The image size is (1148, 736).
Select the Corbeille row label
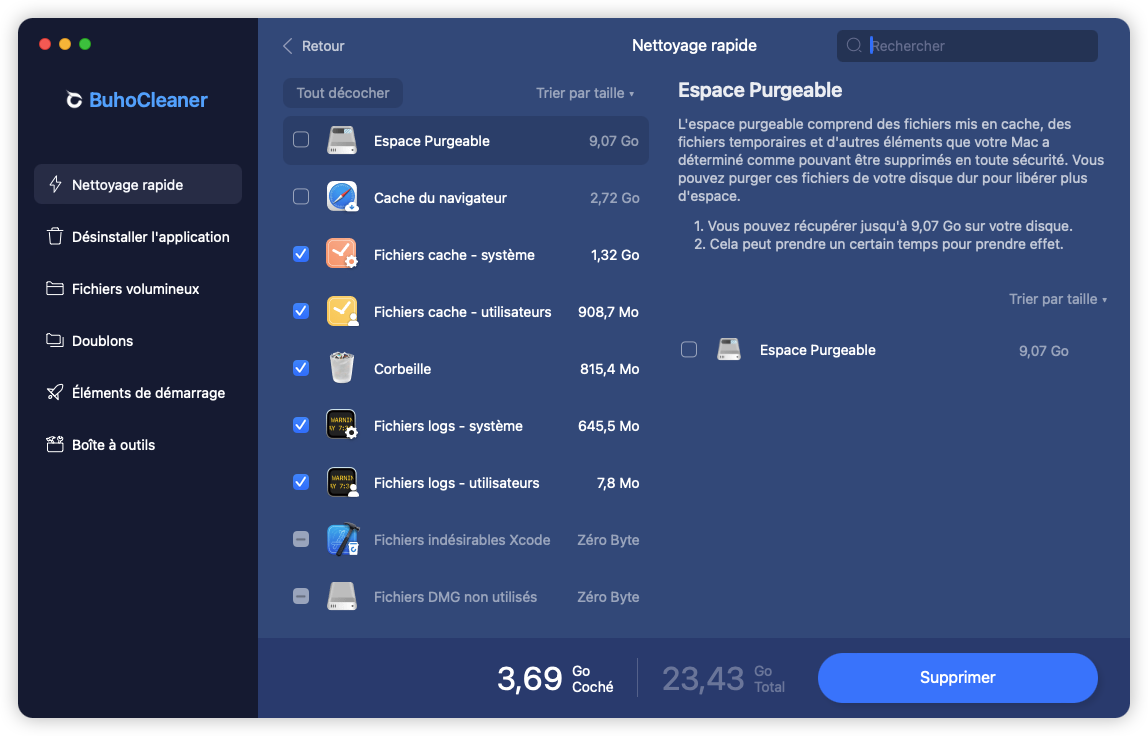tap(403, 369)
